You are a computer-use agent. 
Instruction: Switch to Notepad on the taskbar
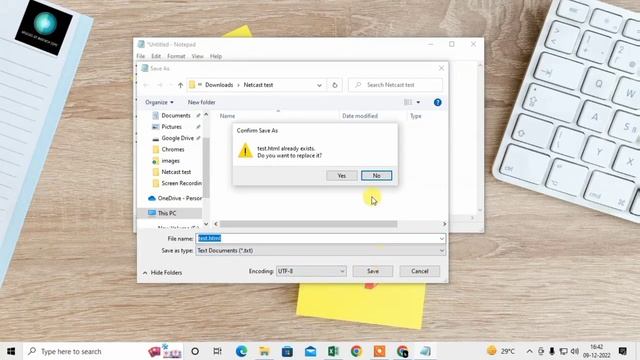pyautogui.click(x=425, y=351)
